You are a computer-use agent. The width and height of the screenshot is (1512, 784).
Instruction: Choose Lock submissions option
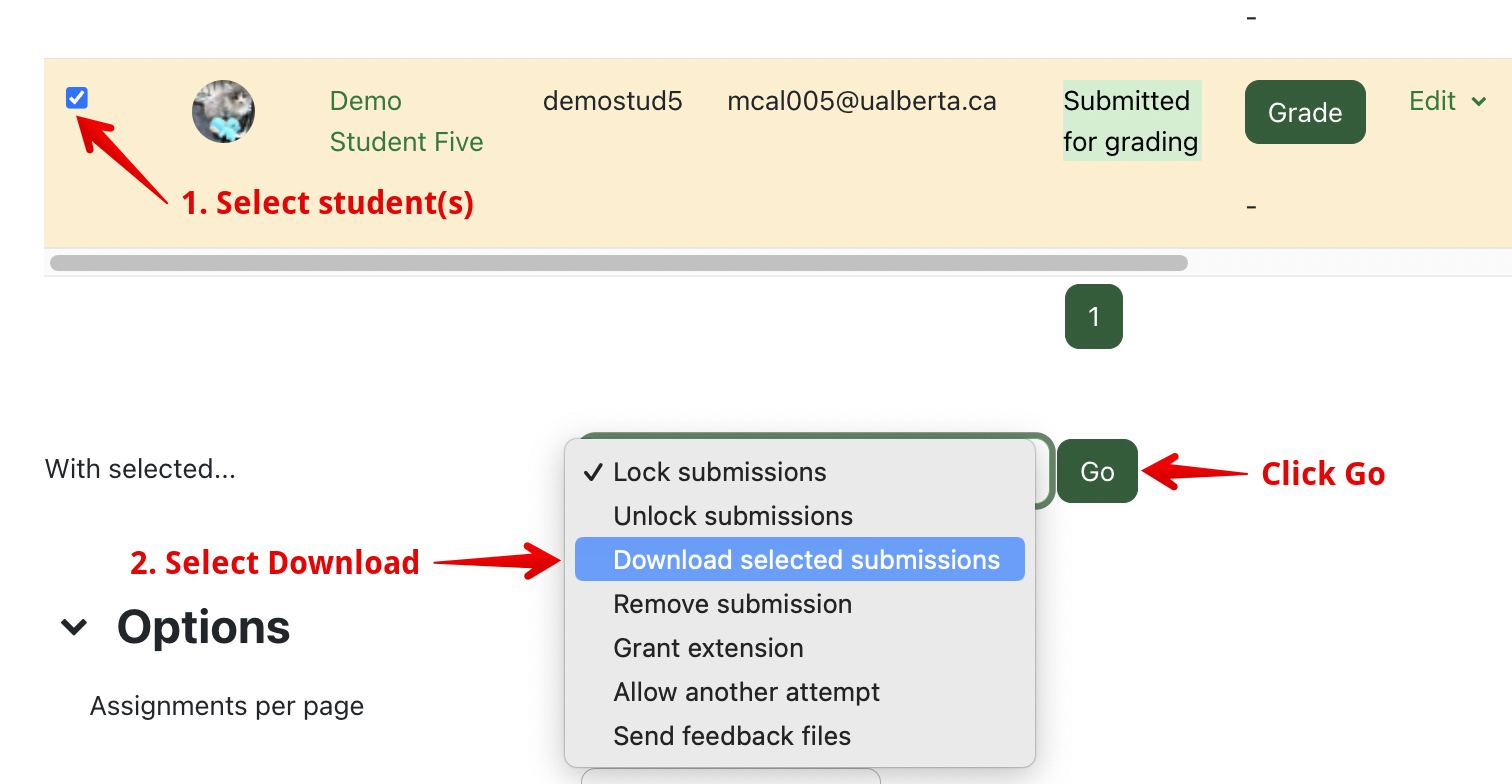coord(719,472)
